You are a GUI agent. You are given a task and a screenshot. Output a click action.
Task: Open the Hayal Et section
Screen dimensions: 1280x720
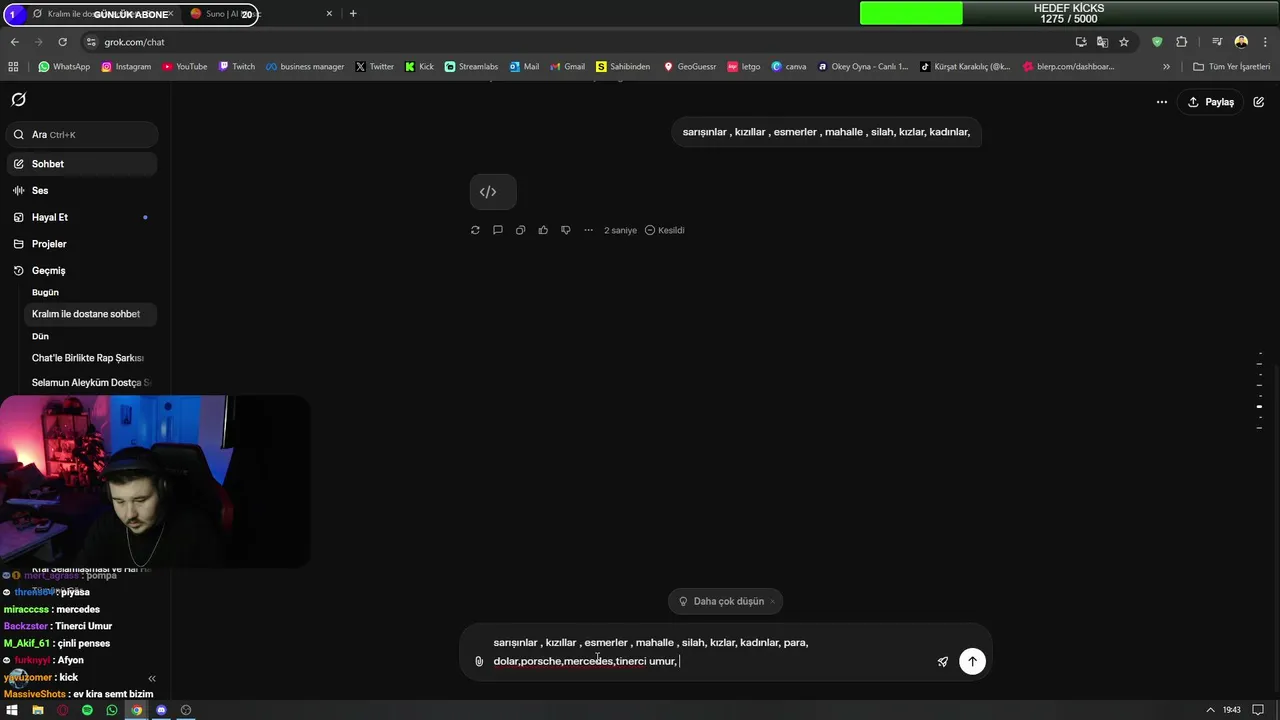click(x=82, y=217)
